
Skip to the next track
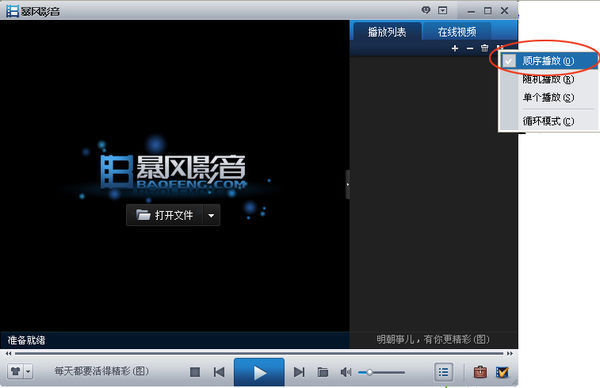tap(299, 372)
